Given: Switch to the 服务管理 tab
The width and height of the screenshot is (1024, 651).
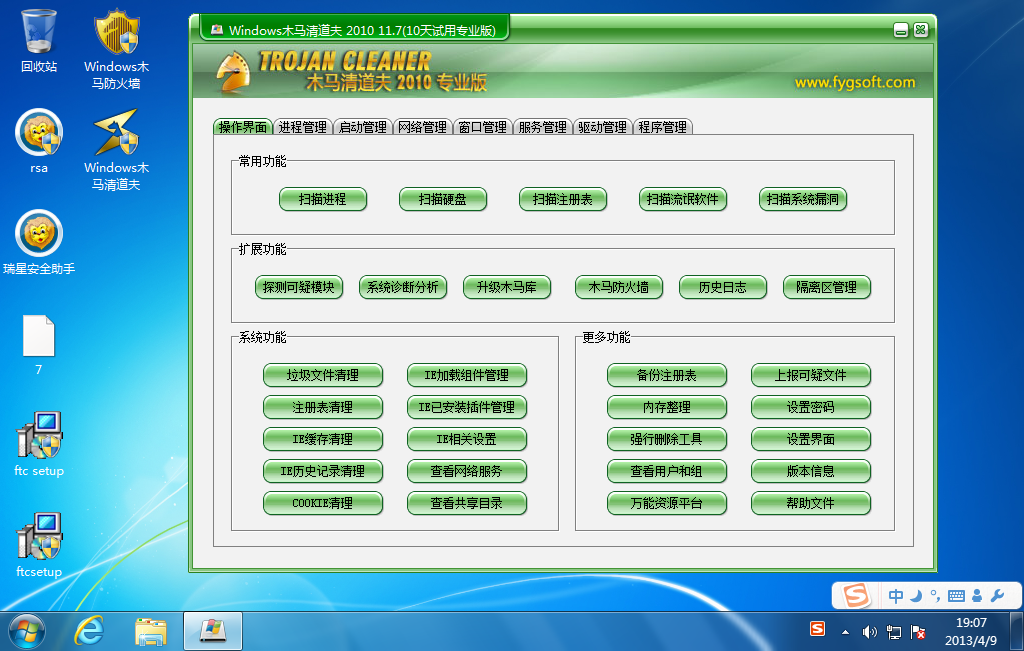Looking at the screenshot, I should pyautogui.click(x=543, y=127).
